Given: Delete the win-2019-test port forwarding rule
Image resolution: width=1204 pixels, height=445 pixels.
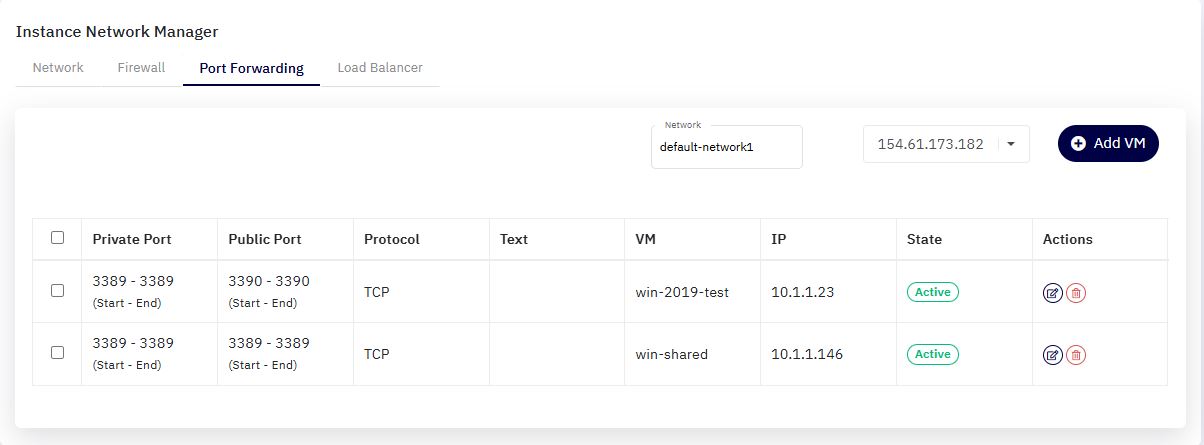Looking at the screenshot, I should point(1076,293).
